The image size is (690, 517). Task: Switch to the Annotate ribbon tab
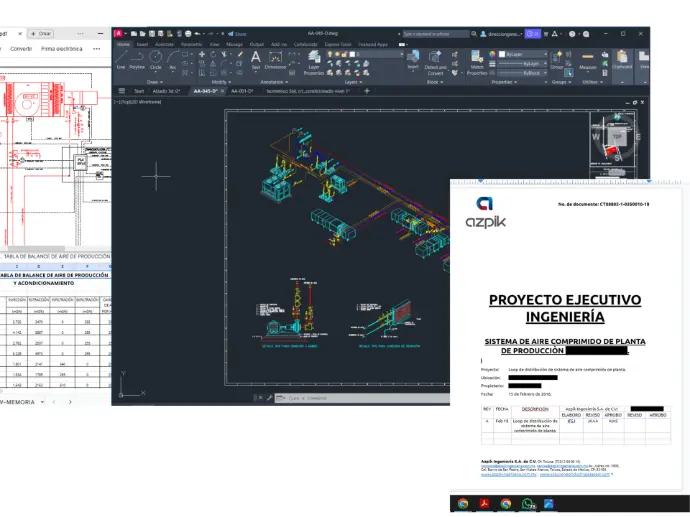(x=164, y=44)
